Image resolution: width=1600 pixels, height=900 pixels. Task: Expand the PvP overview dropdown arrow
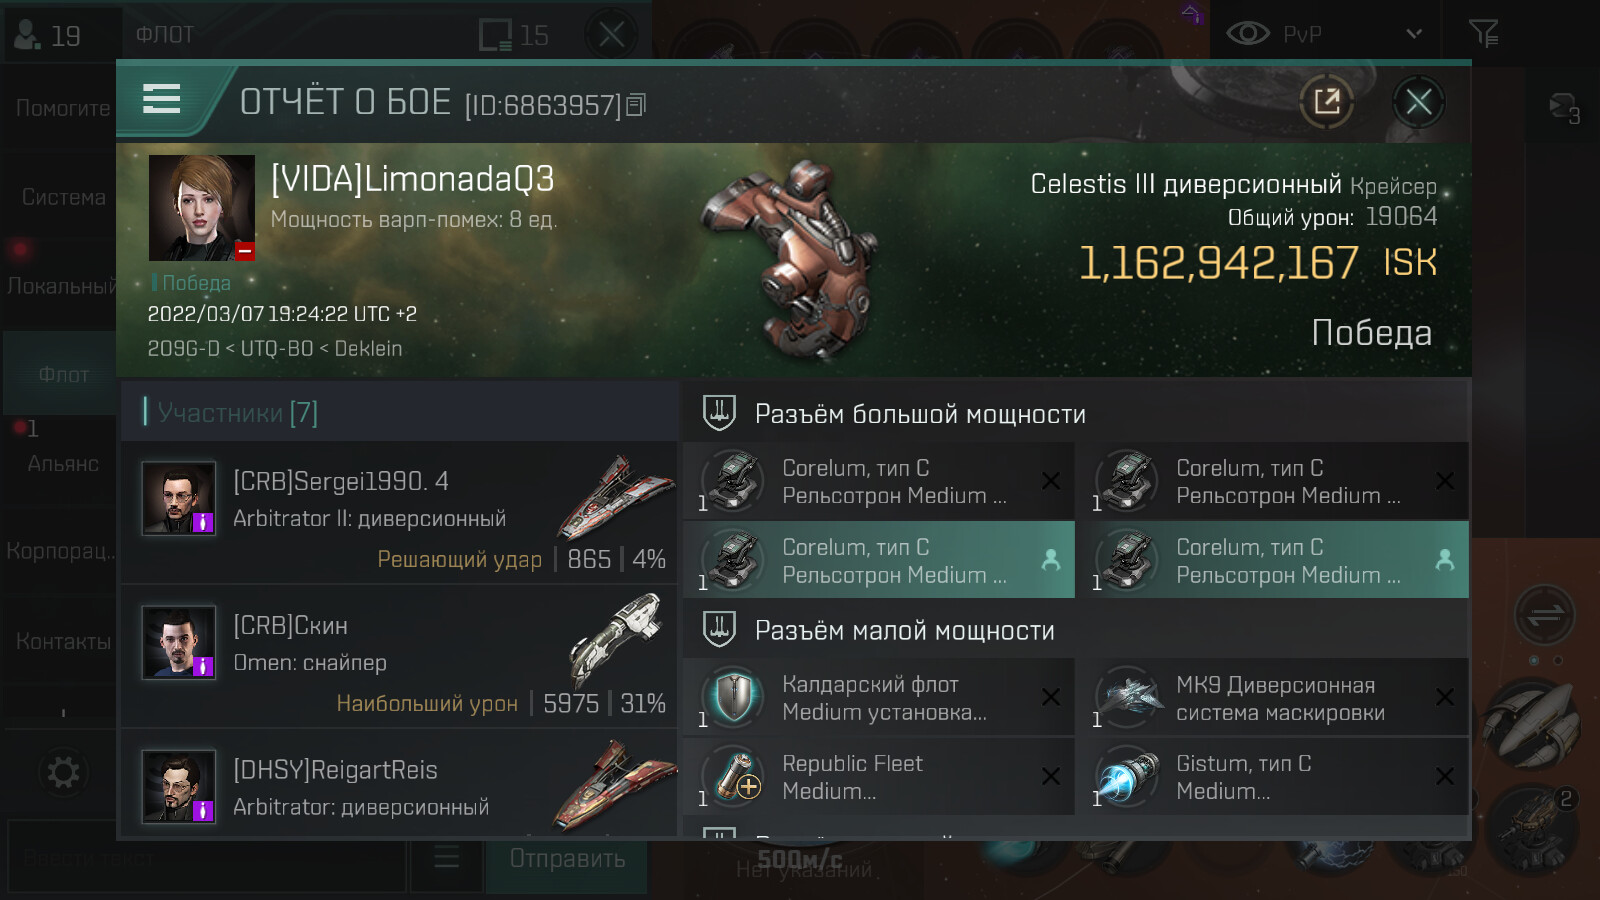pyautogui.click(x=1414, y=34)
